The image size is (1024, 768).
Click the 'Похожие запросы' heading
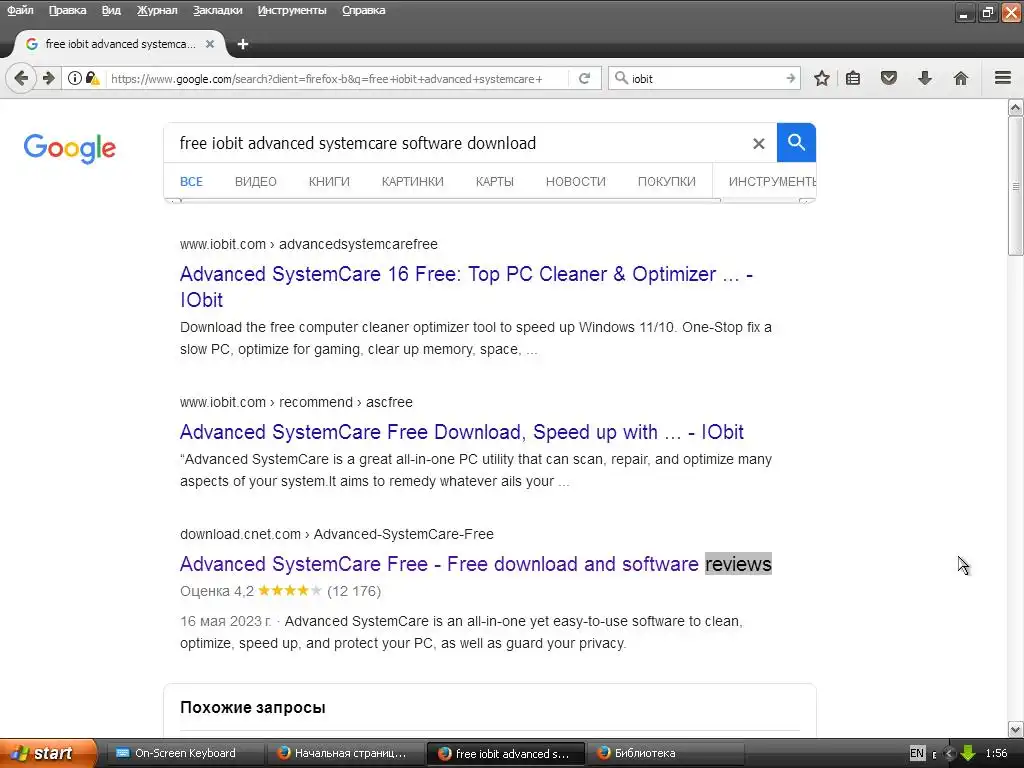coord(253,707)
